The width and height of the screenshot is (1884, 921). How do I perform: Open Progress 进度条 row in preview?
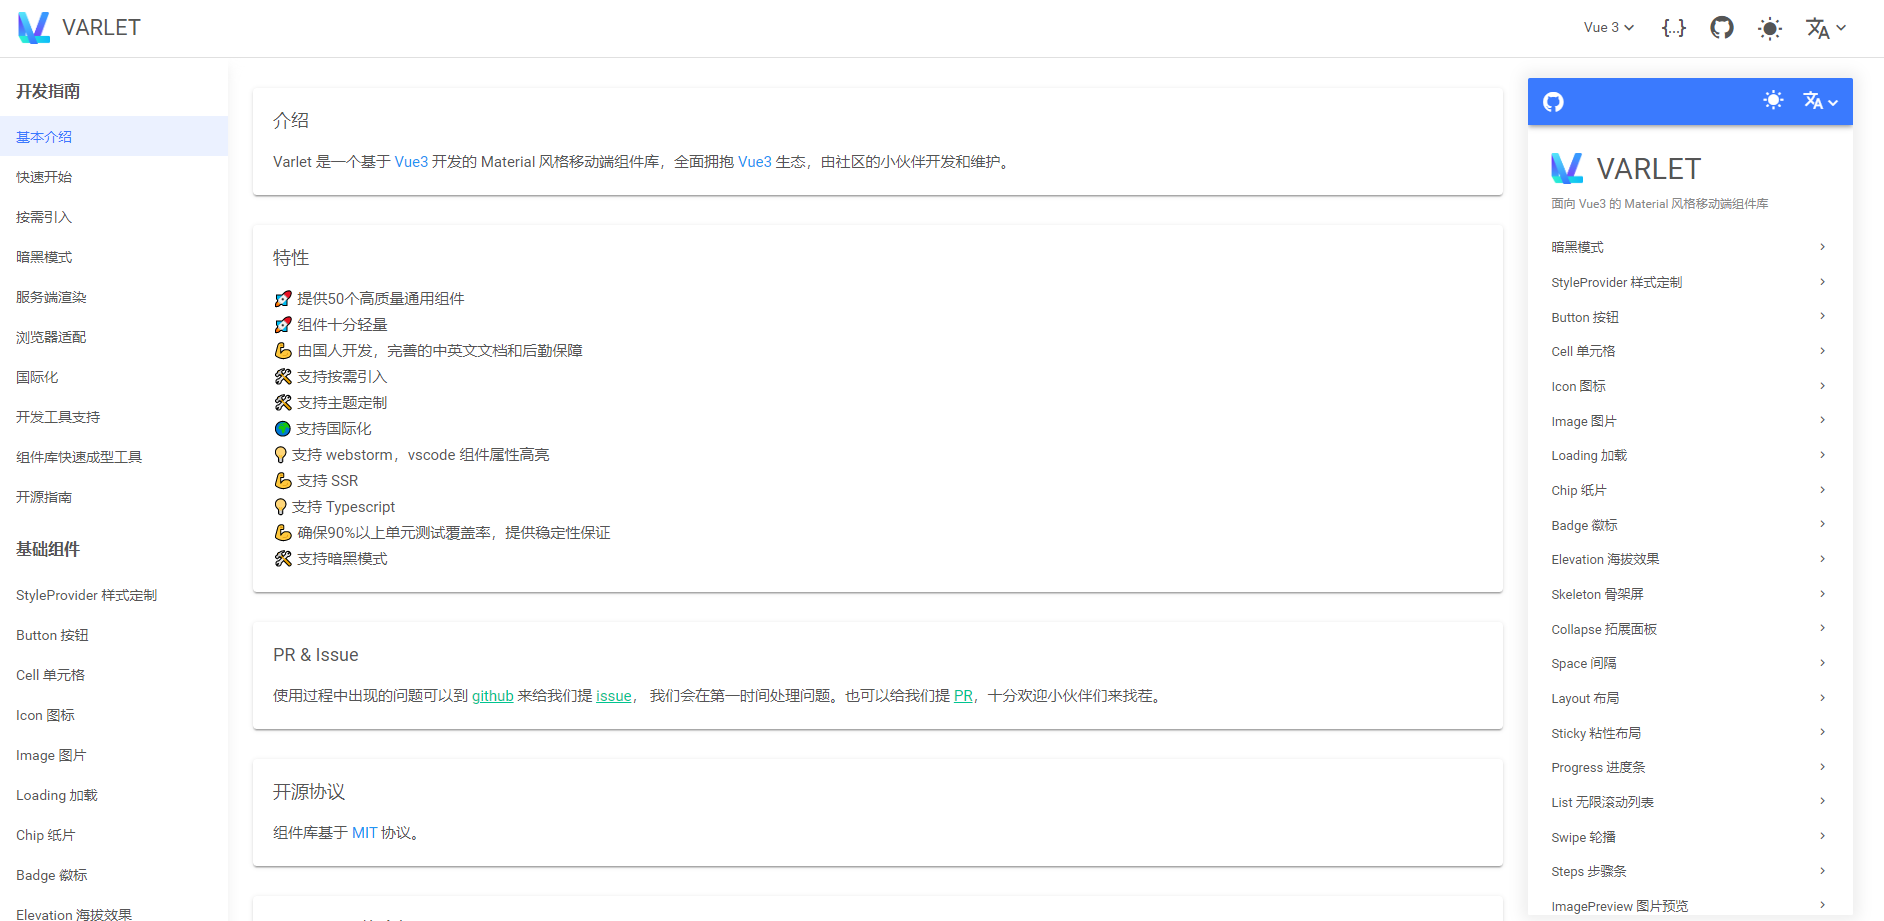1690,767
